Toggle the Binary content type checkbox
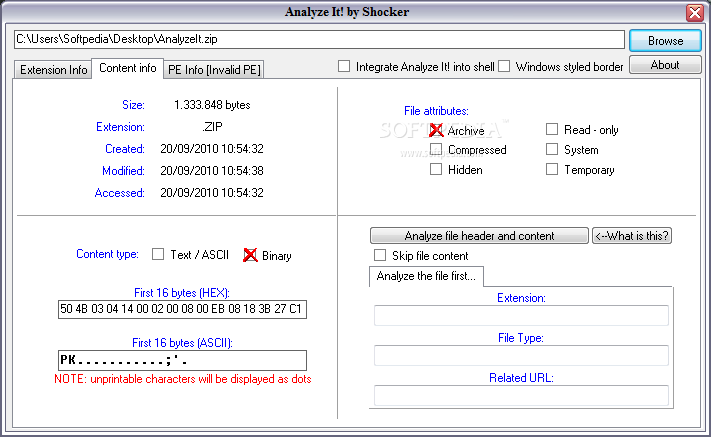 click(x=250, y=255)
